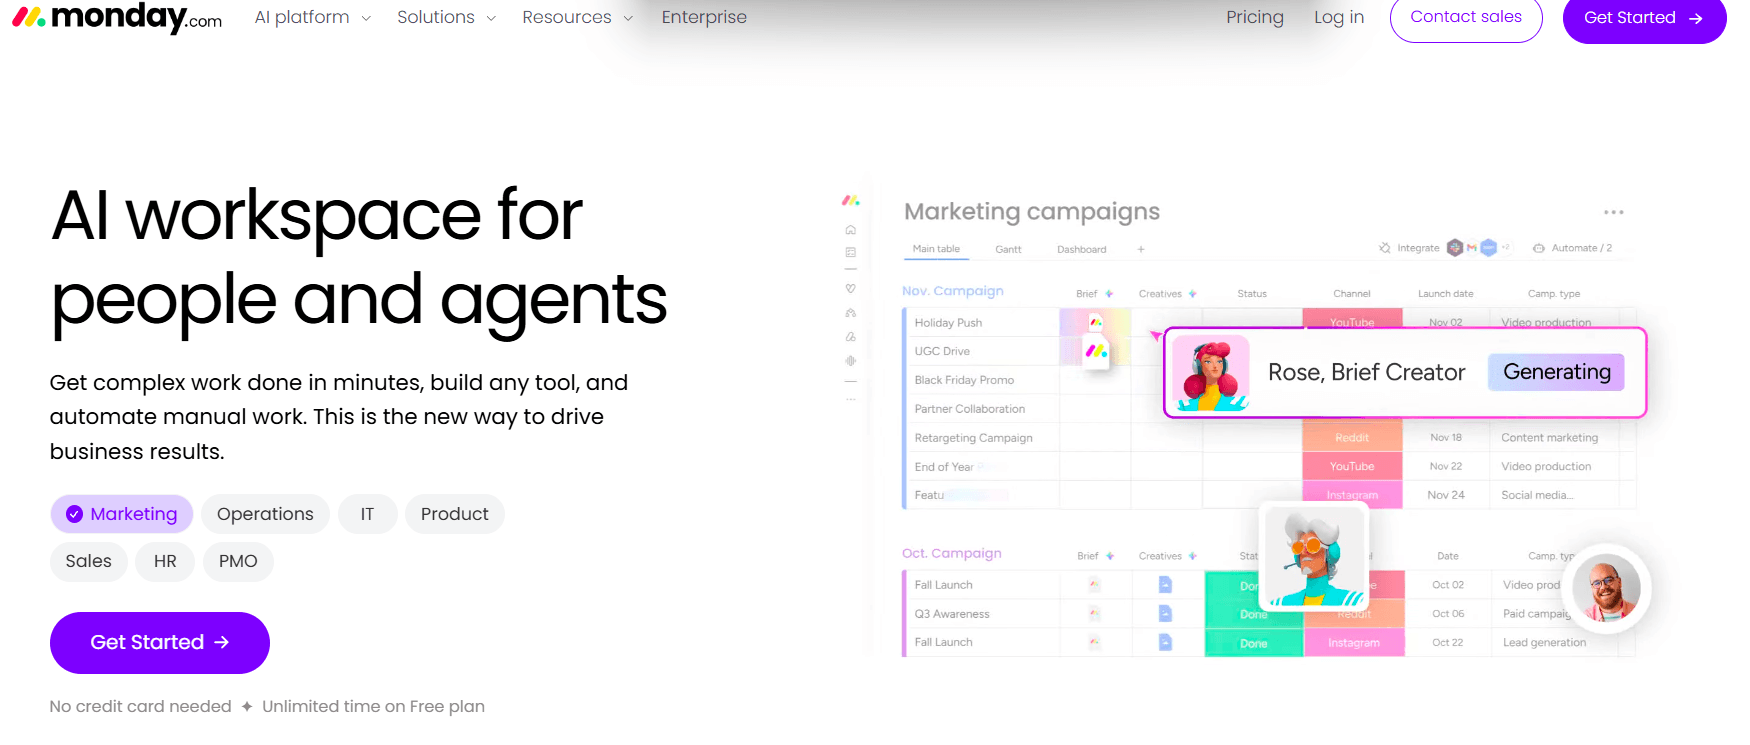Click the Contact sales button
The width and height of the screenshot is (1750, 745).
click(x=1466, y=17)
